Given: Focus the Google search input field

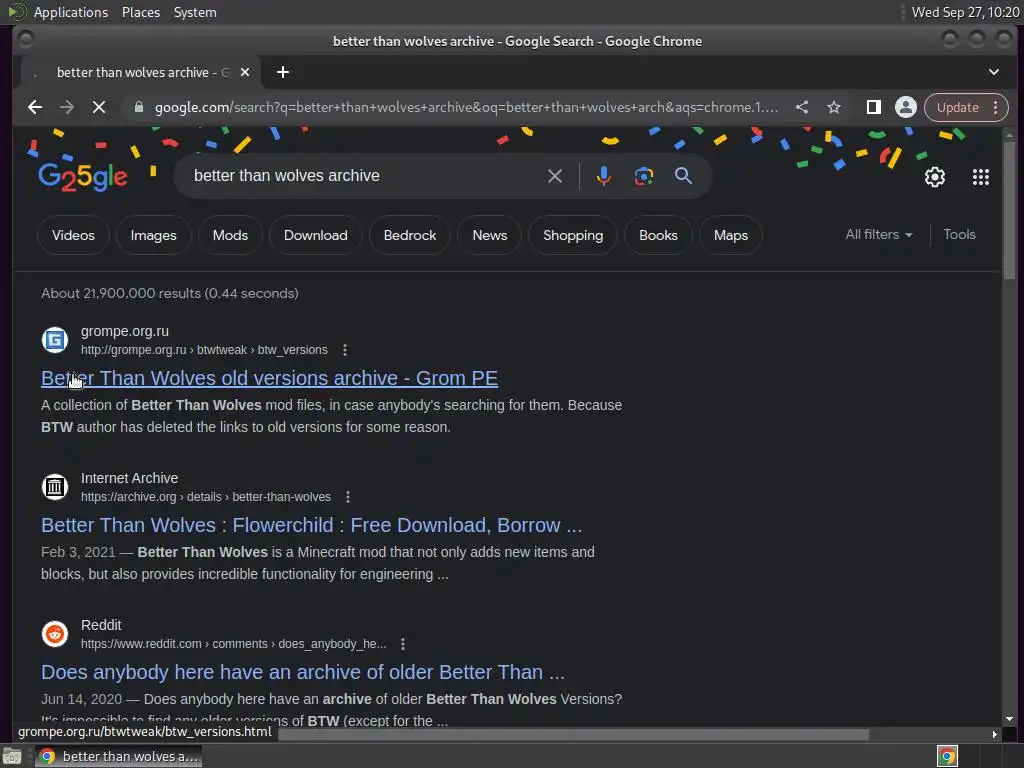Looking at the screenshot, I should [x=366, y=176].
